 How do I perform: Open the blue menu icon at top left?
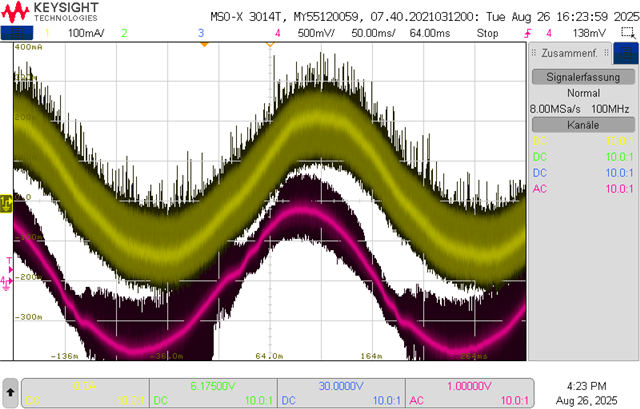coord(17,33)
